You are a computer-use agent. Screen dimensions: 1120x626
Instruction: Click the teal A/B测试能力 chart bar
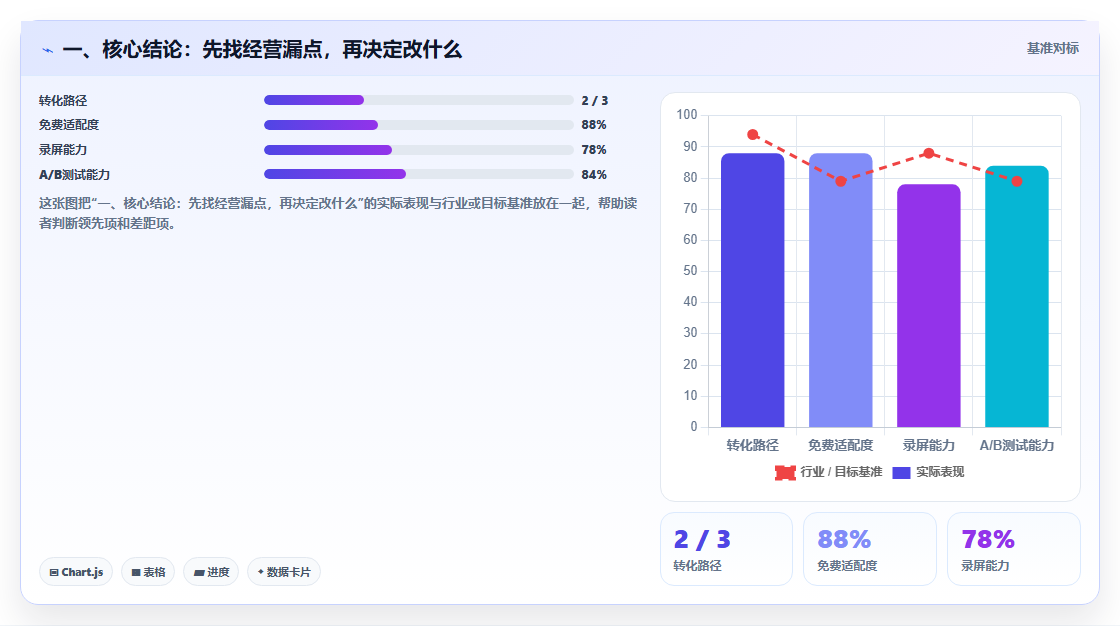pos(1016,297)
